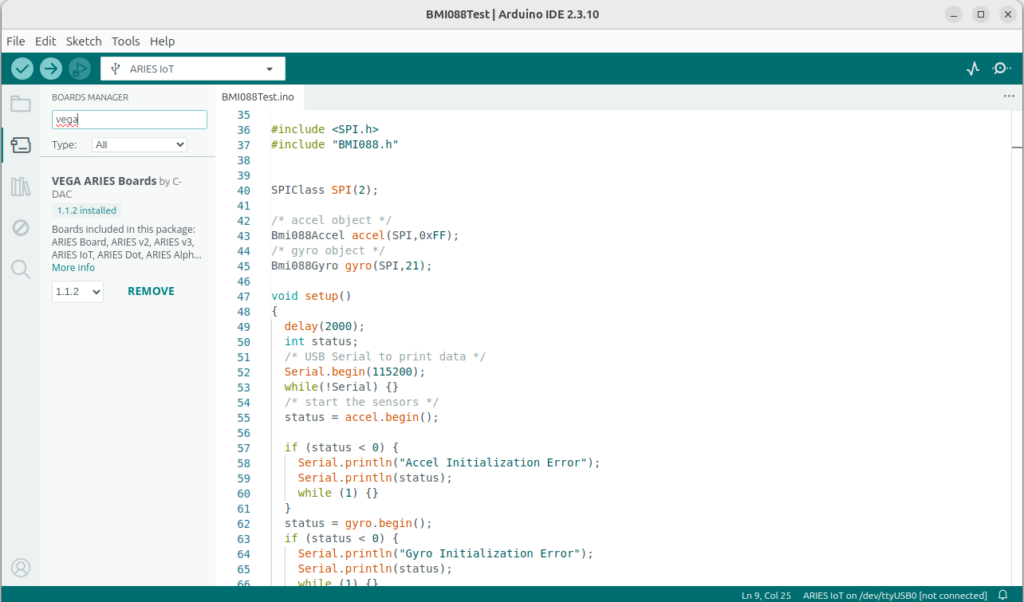Viewport: 1024px width, 602px height.
Task: Open the account profile icon
Action: point(21,567)
